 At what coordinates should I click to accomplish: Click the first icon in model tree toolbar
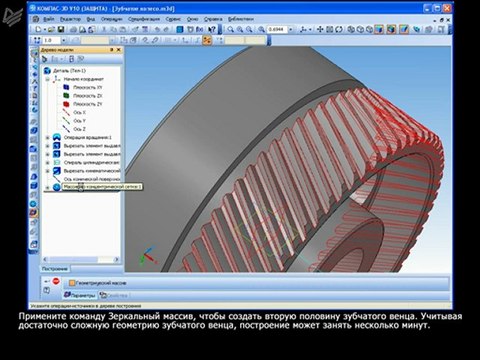point(44,59)
